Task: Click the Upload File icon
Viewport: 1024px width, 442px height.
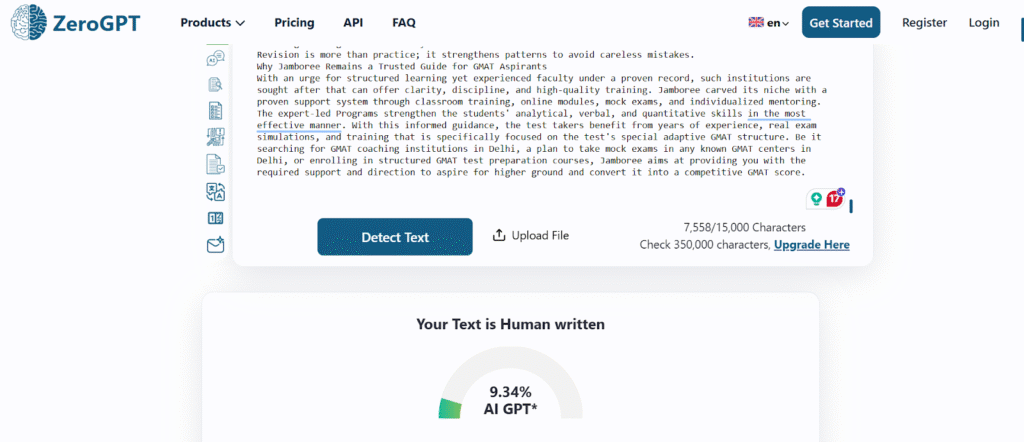Action: pos(500,236)
